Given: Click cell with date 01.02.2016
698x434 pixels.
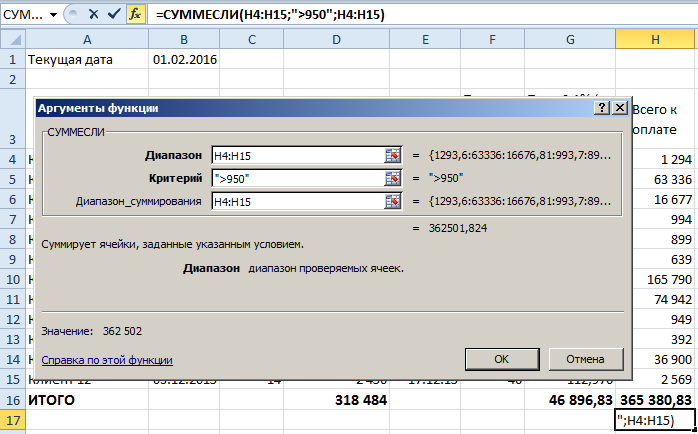Looking at the screenshot, I should [184, 60].
